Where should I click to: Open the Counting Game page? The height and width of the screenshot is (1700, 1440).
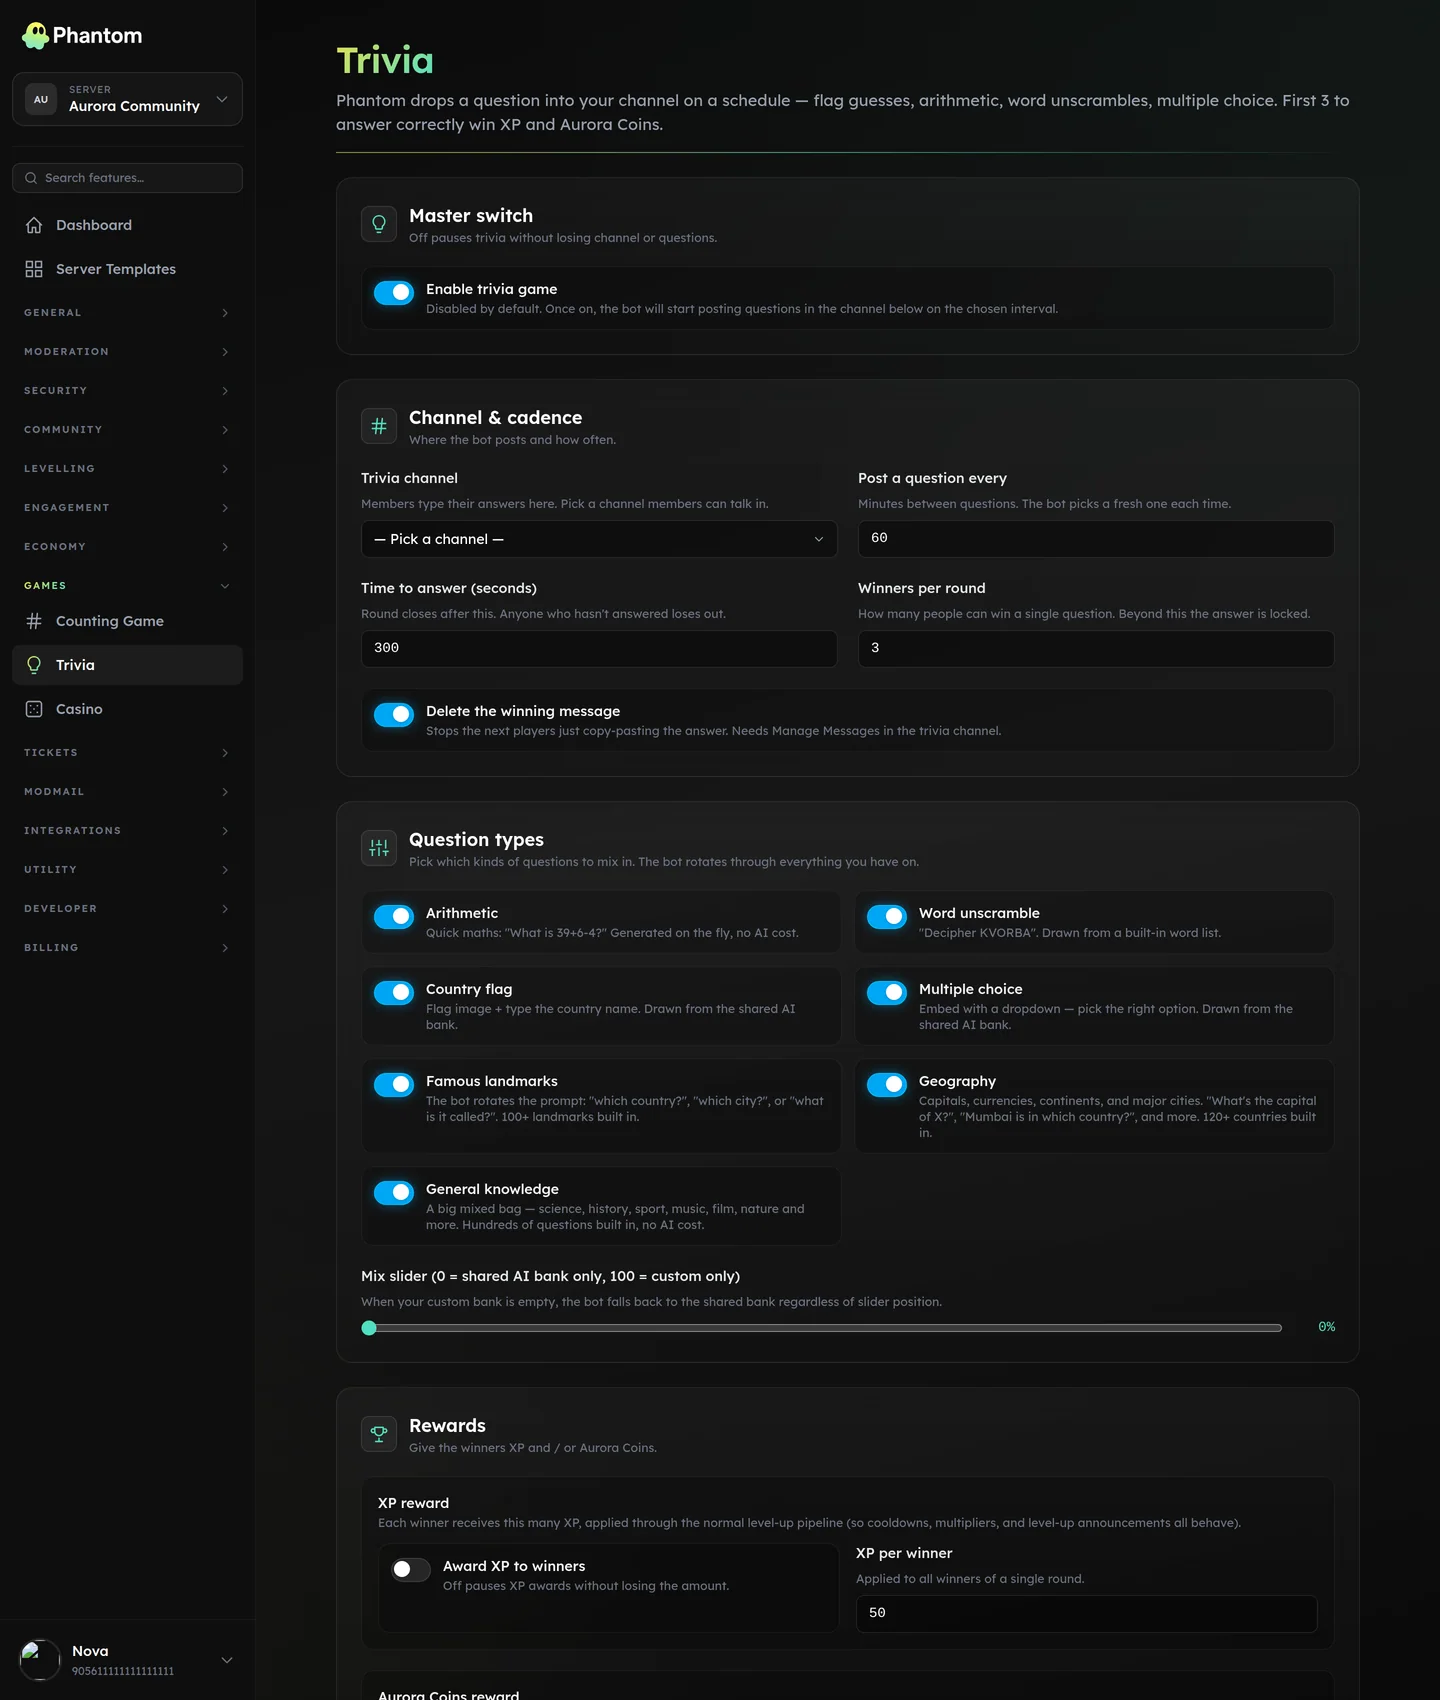pos(127,621)
